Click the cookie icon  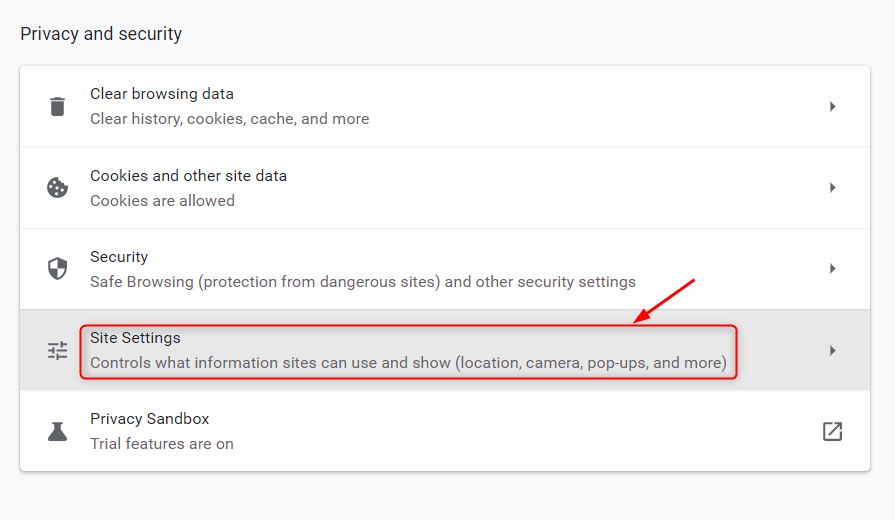pos(58,187)
